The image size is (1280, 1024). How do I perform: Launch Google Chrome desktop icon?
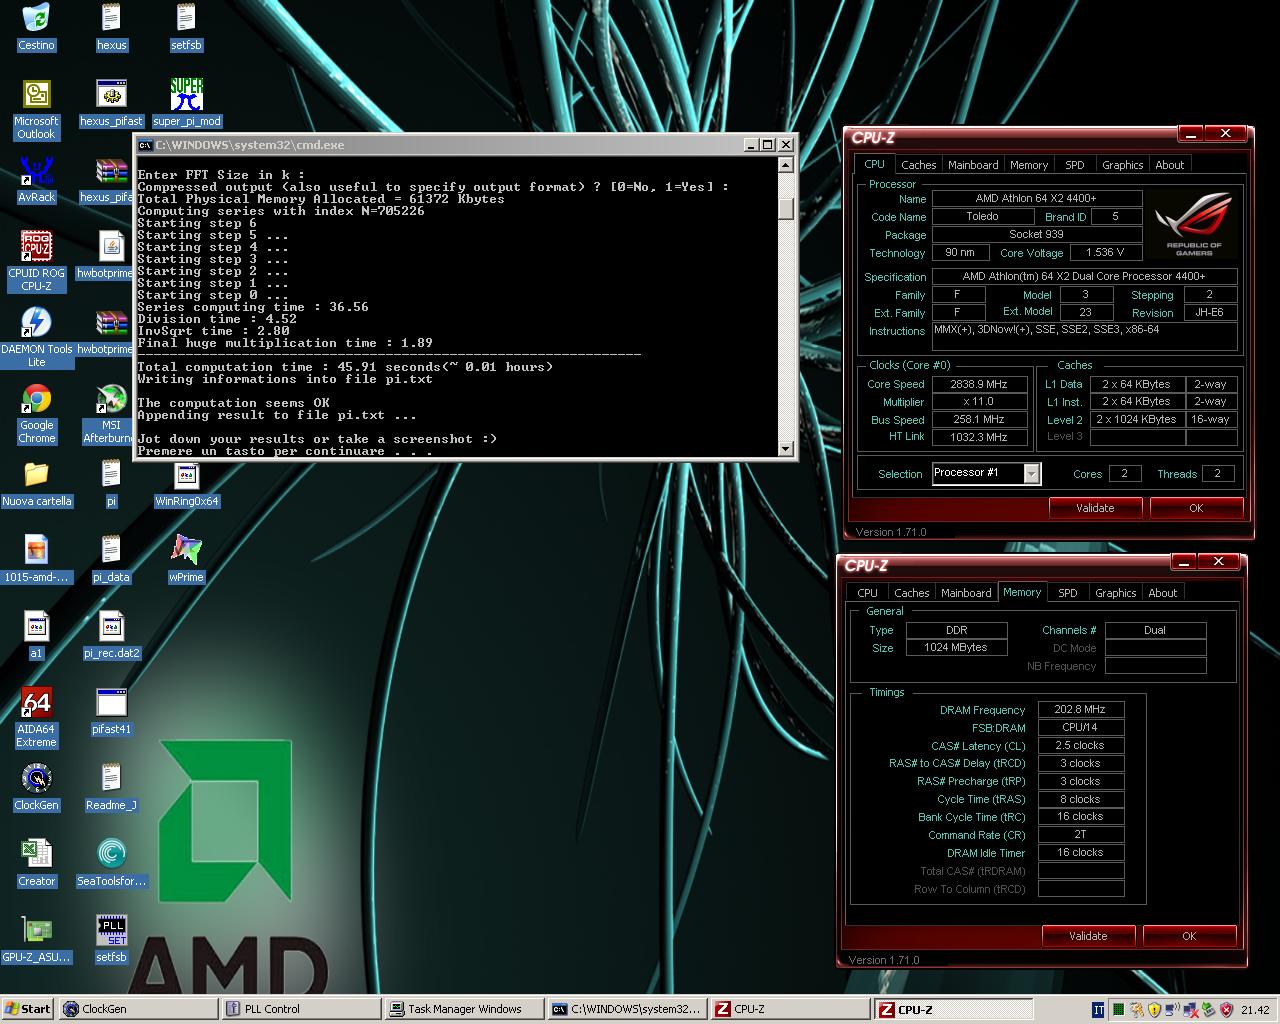pyautogui.click(x=36, y=413)
